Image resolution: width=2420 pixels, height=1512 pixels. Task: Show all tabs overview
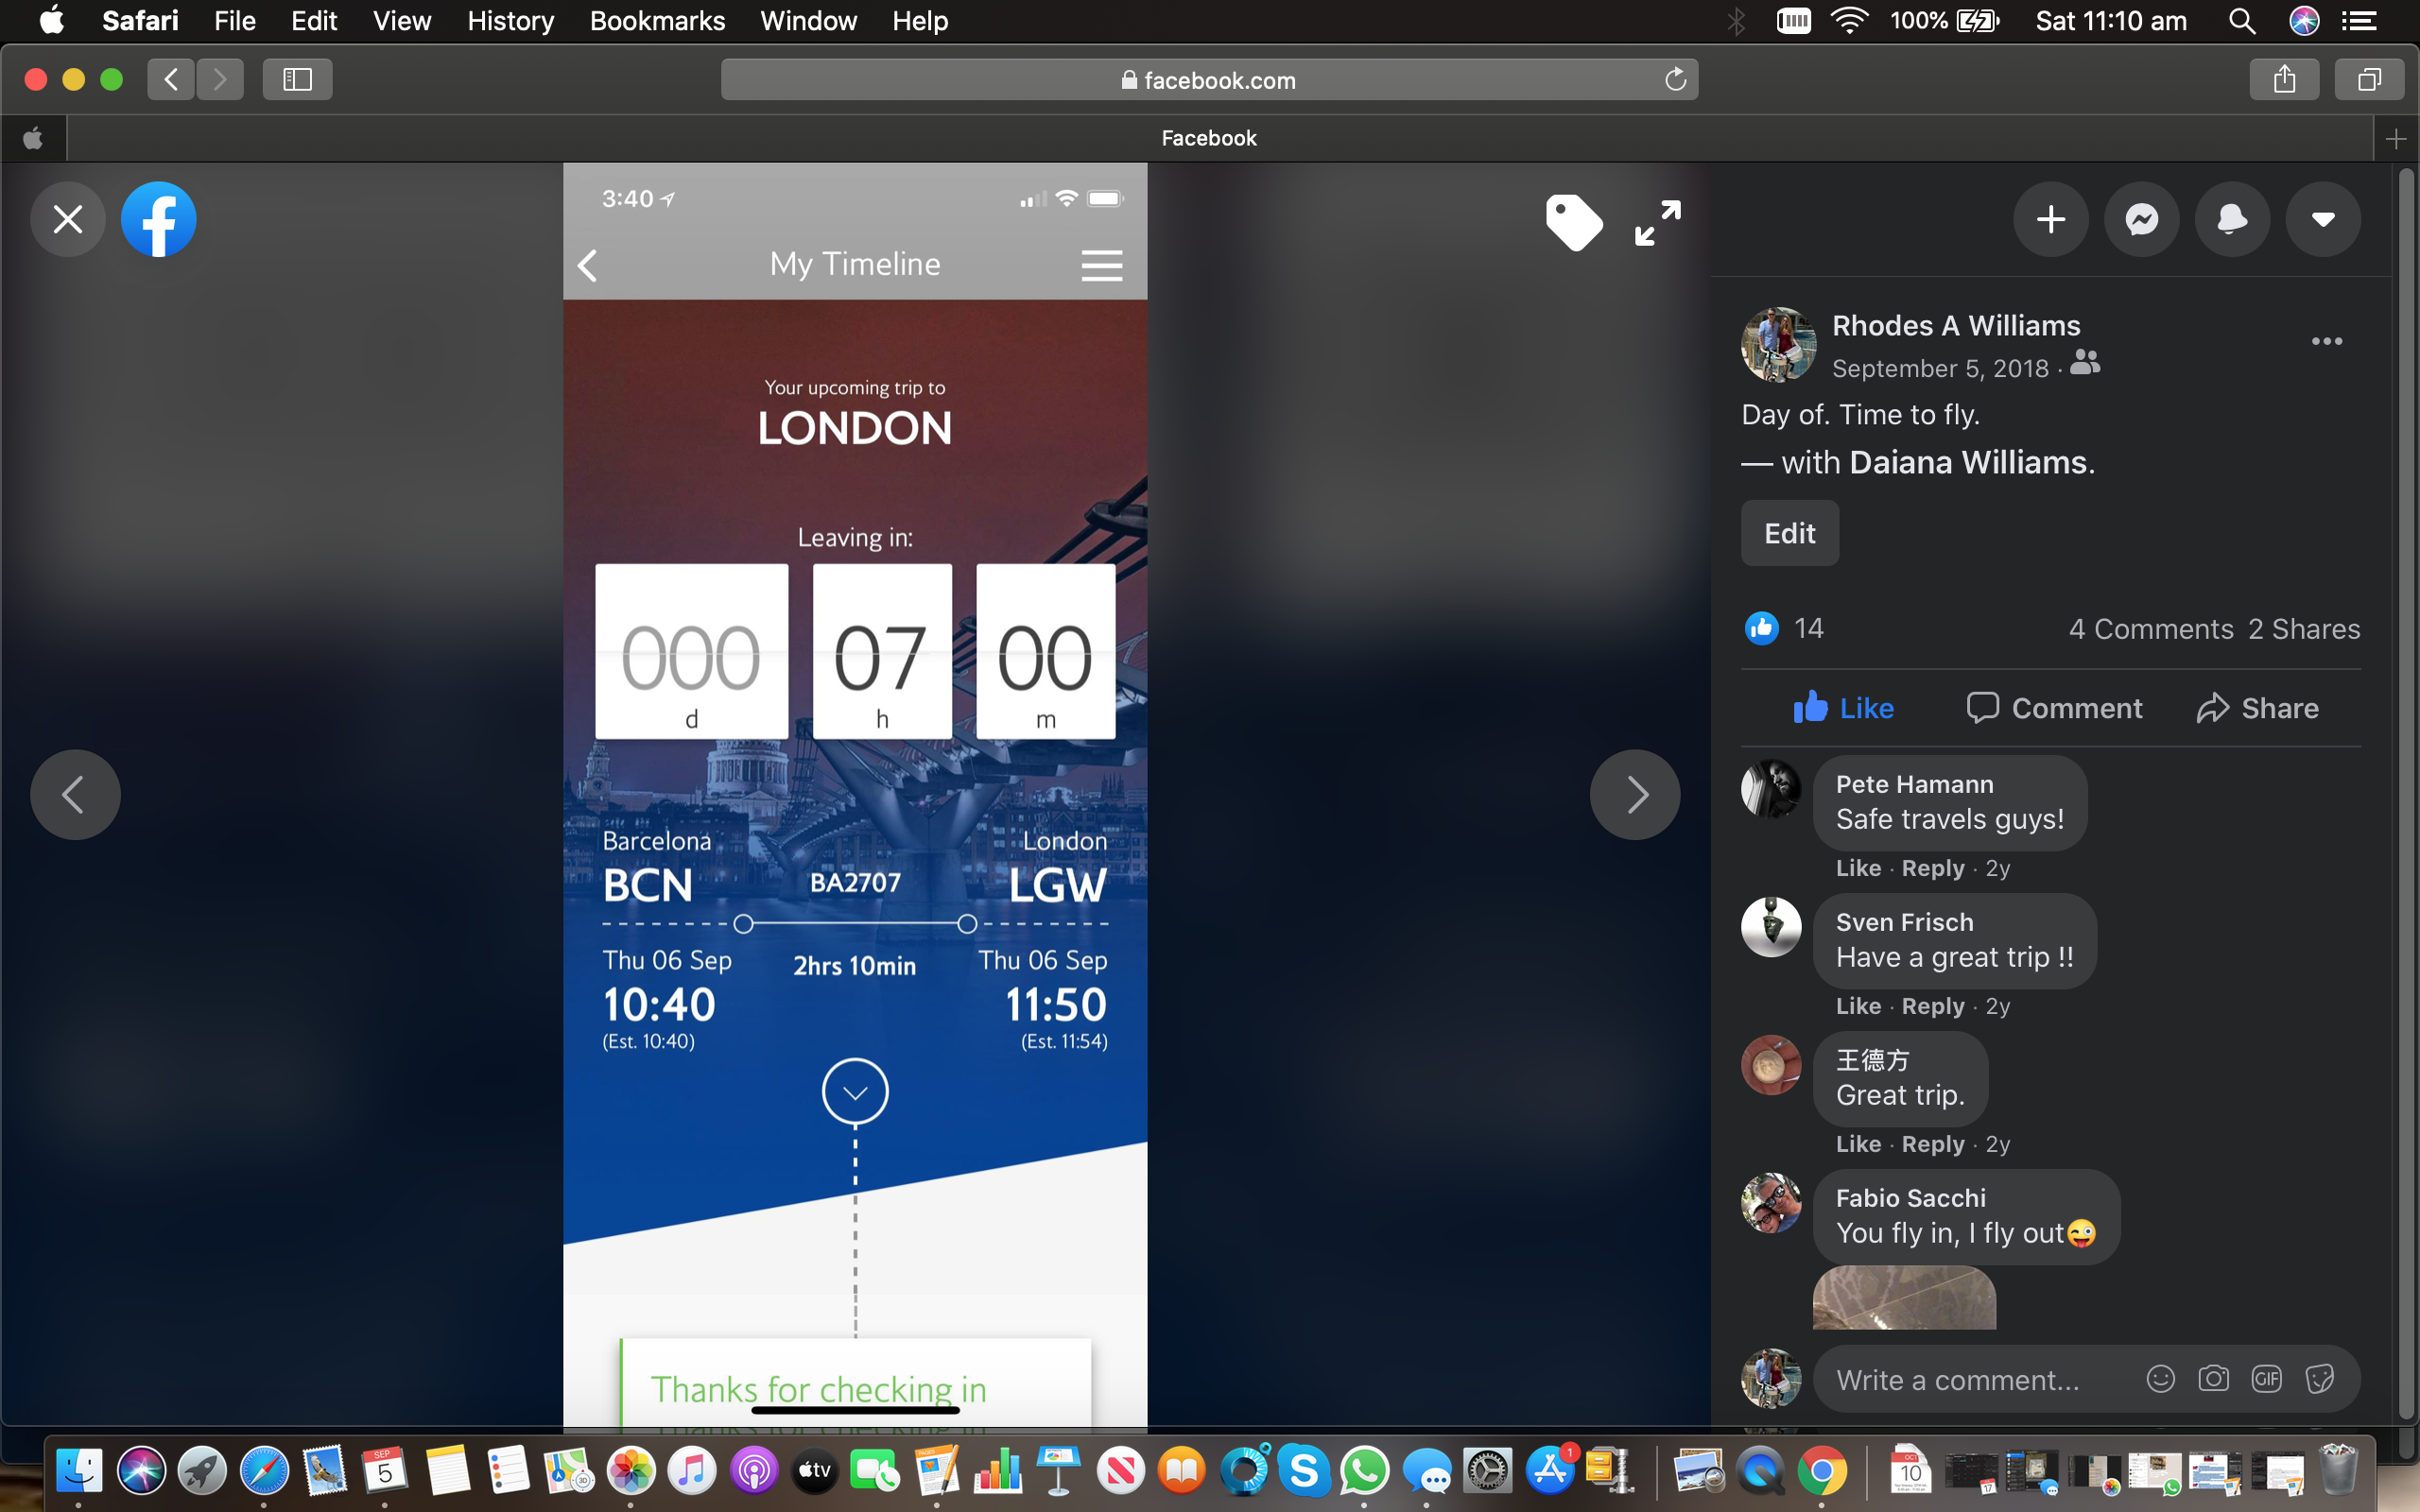(x=2369, y=79)
